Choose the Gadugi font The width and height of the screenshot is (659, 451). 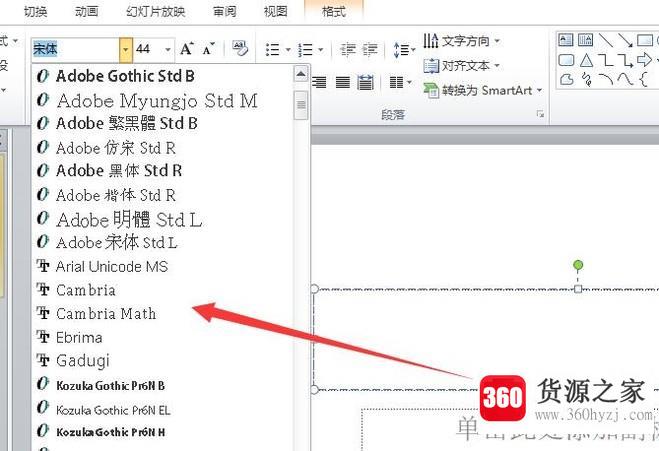tap(162, 361)
